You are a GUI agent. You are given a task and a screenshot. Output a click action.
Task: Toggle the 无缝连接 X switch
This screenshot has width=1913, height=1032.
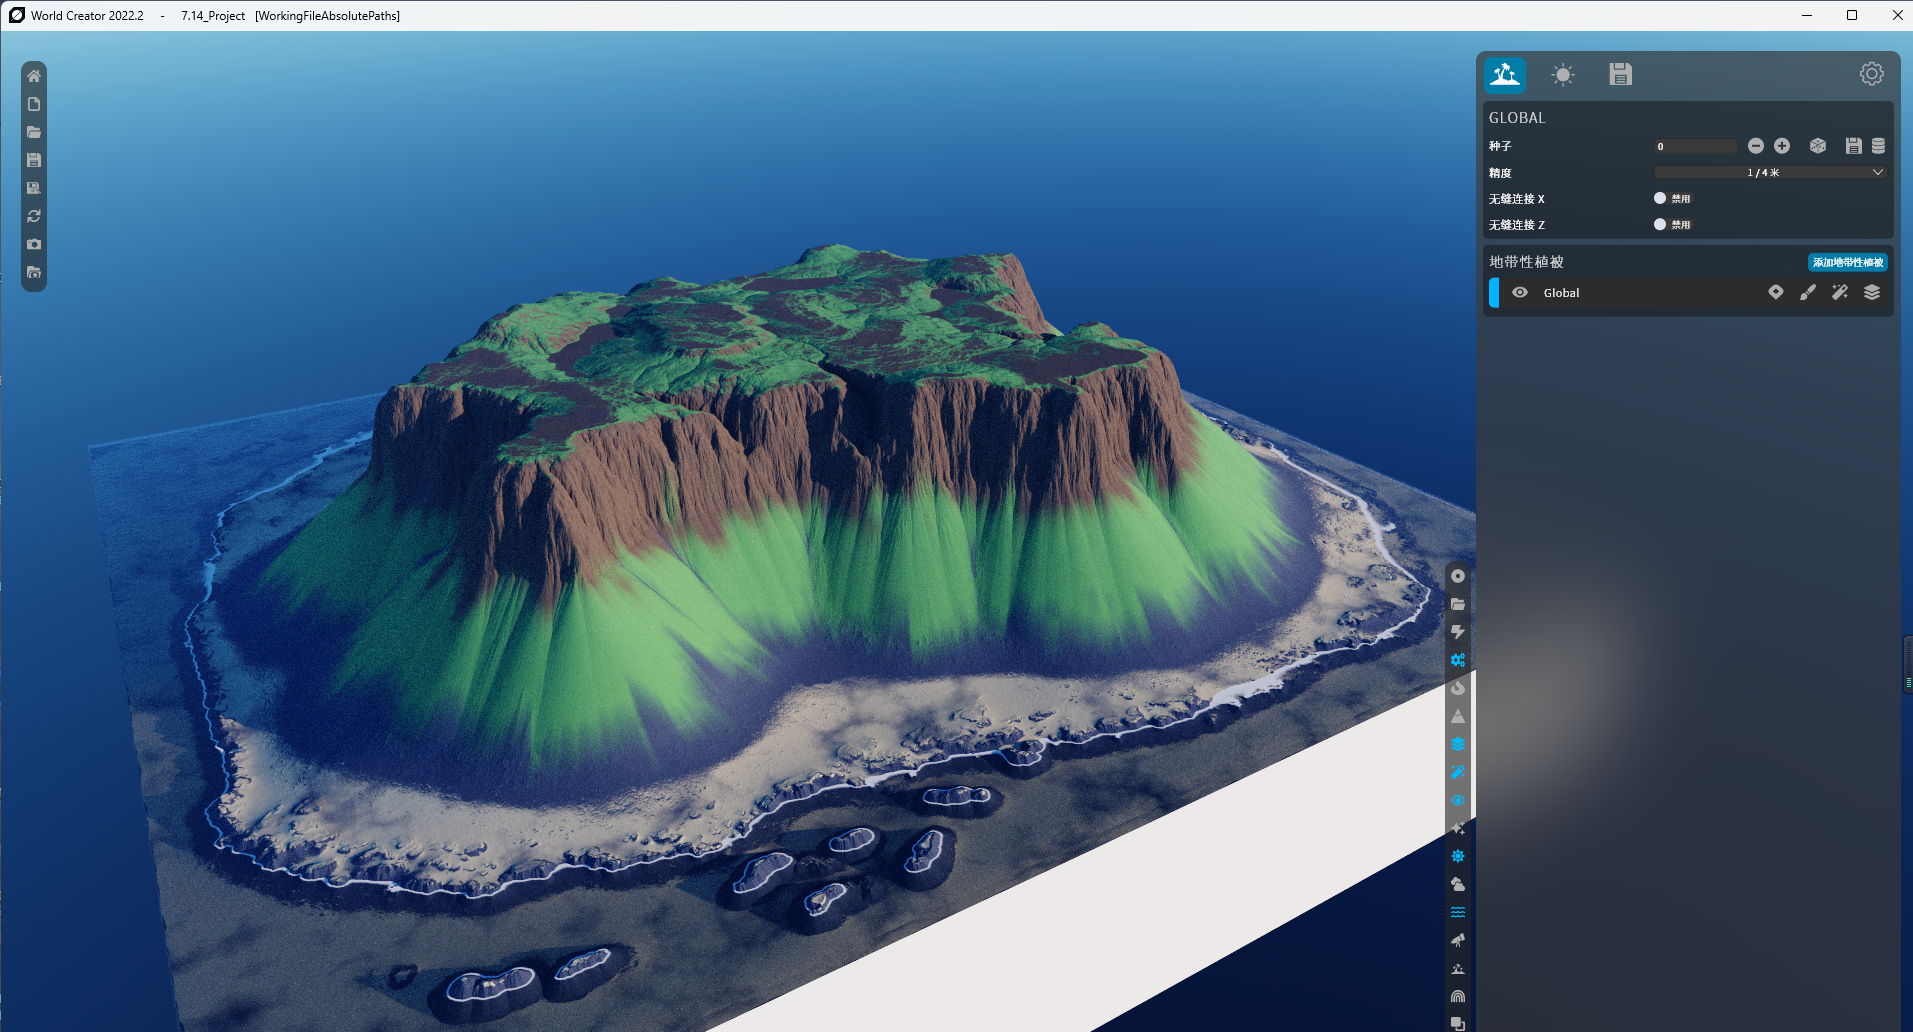click(x=1660, y=198)
